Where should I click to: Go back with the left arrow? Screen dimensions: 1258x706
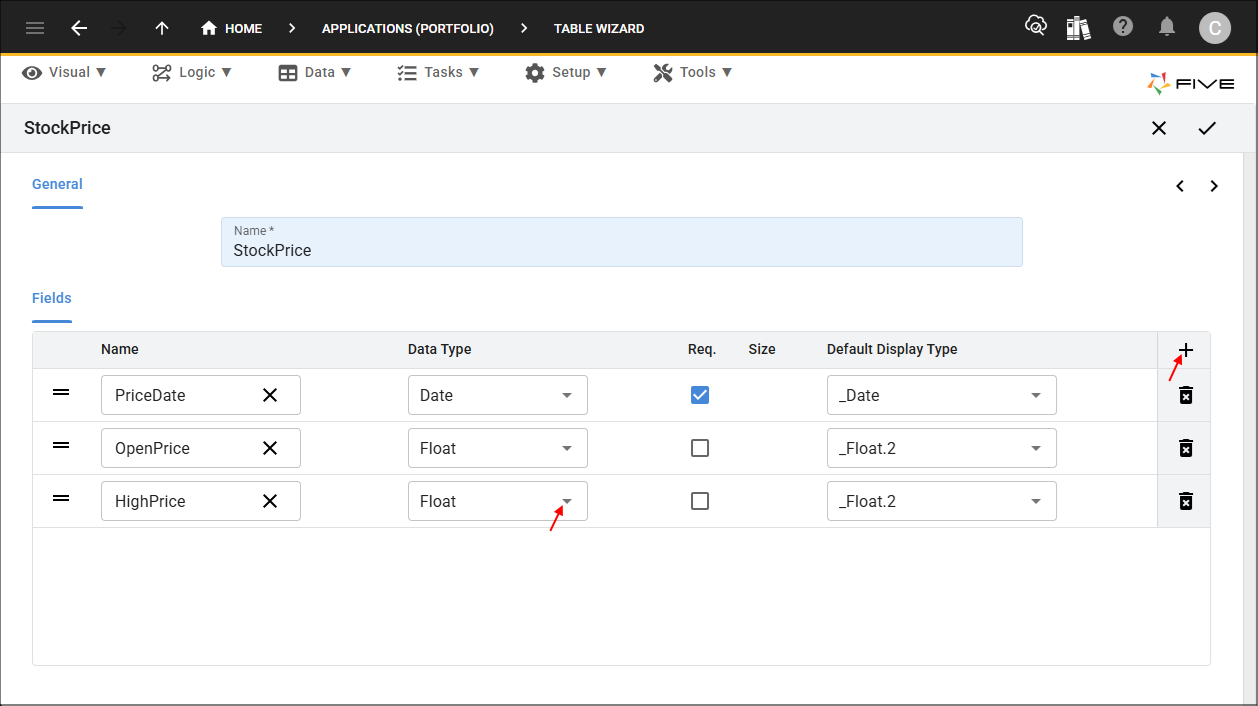[x=79, y=28]
